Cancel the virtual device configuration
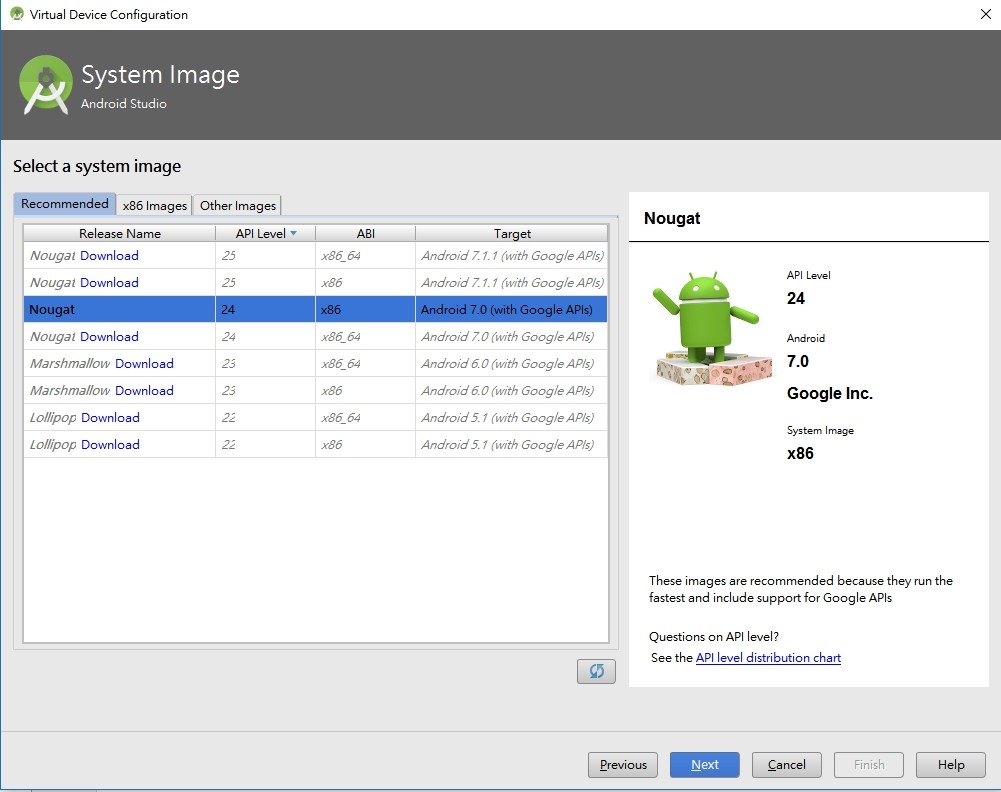The width and height of the screenshot is (1001, 792). pyautogui.click(x=786, y=765)
